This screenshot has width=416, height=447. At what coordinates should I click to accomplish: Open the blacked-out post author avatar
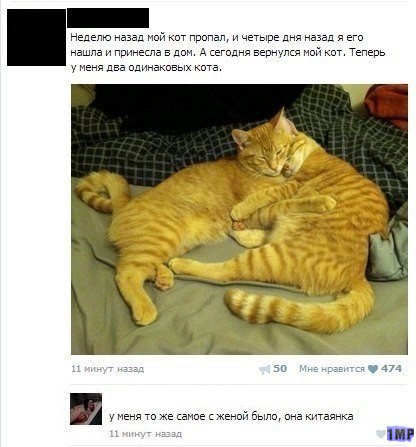pyautogui.click(x=36, y=37)
